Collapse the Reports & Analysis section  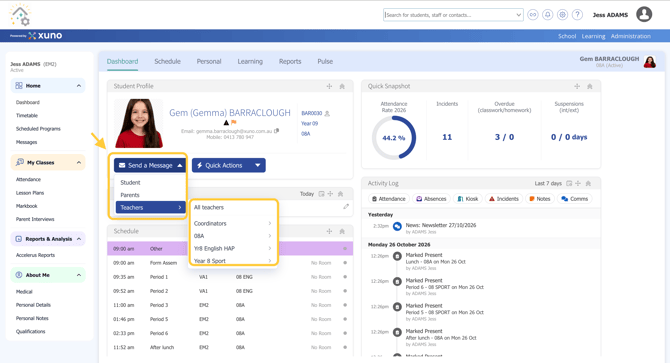click(79, 239)
